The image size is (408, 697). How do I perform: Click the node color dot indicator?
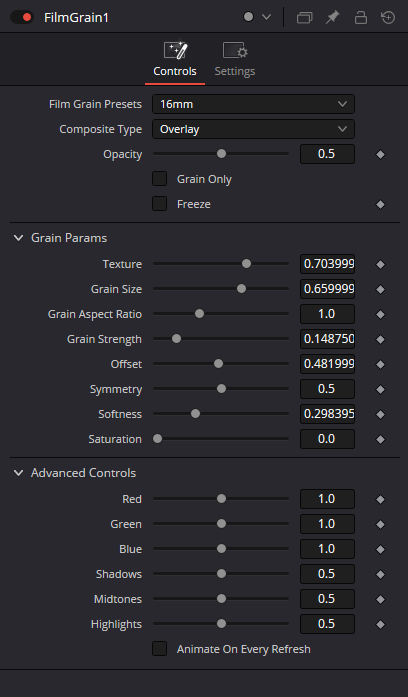pos(248,17)
